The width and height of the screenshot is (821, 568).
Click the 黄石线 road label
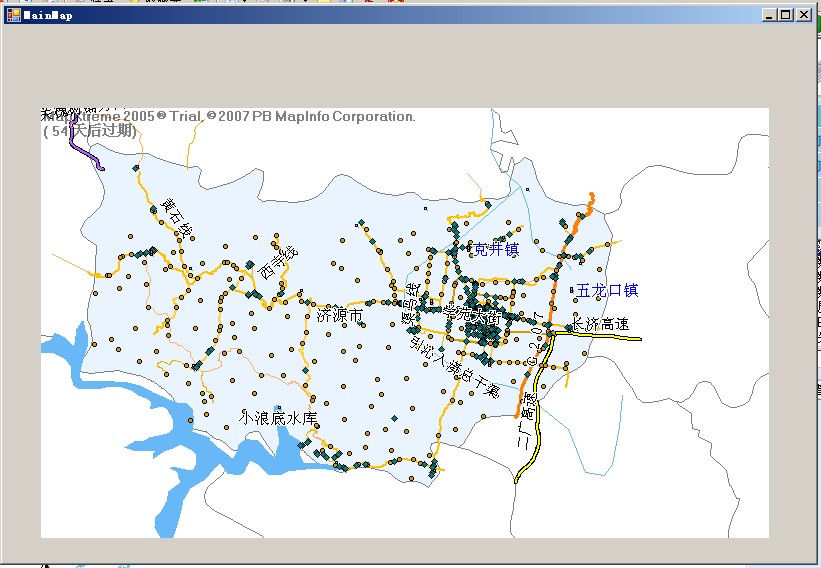click(177, 218)
